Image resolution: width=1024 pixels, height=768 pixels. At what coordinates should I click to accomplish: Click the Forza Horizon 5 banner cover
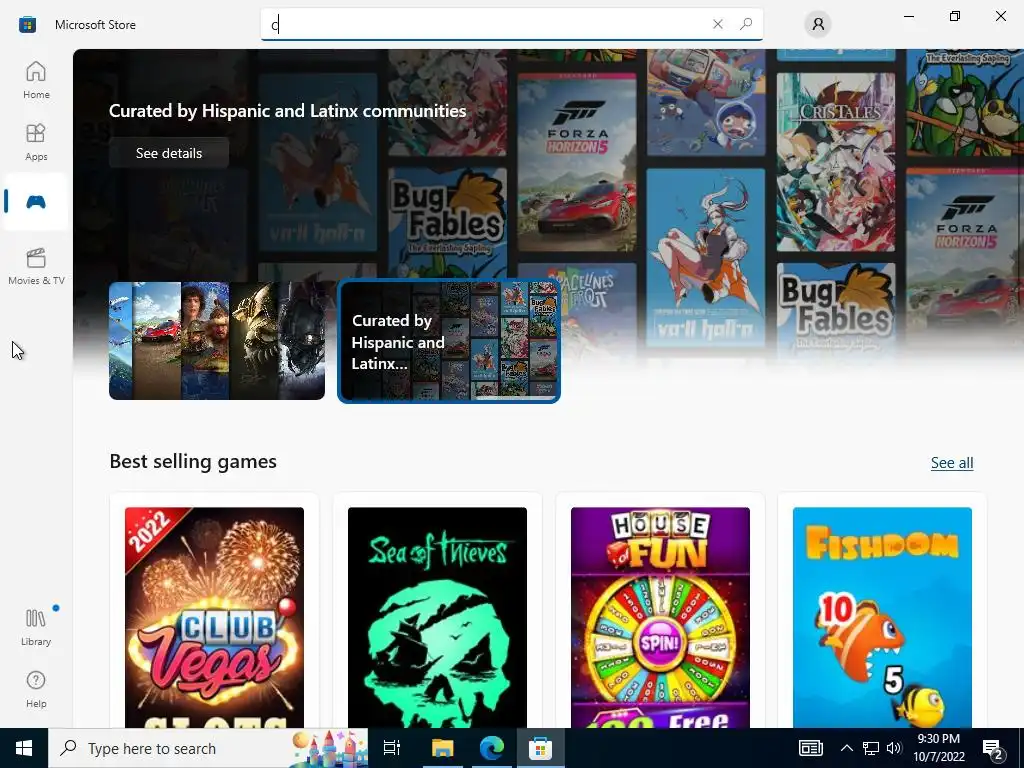pyautogui.click(x=577, y=163)
